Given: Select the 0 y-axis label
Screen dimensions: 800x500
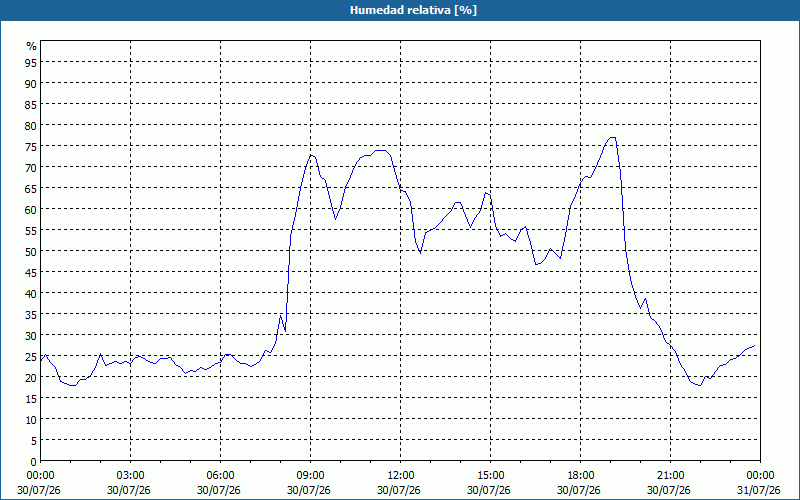Looking at the screenshot, I should (34, 462).
